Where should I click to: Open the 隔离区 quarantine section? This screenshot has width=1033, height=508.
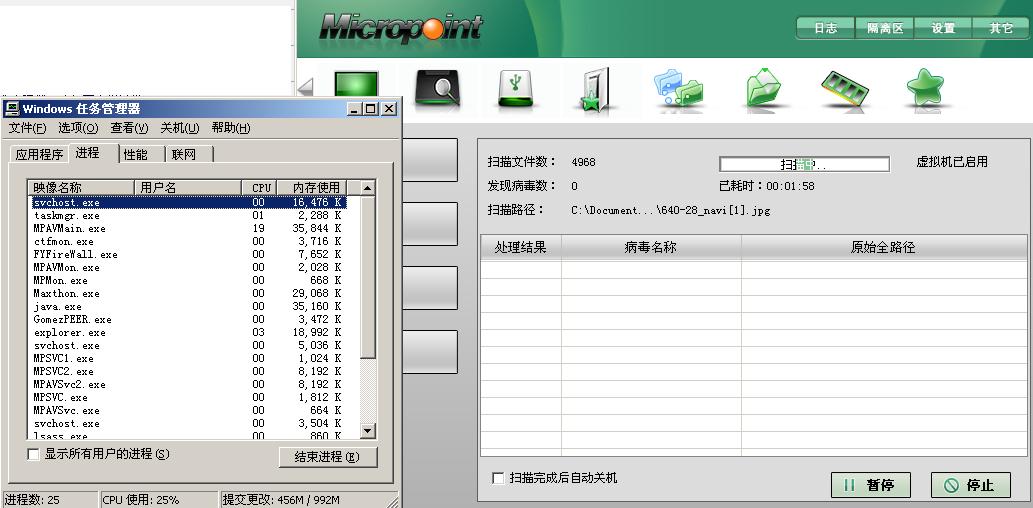point(884,28)
